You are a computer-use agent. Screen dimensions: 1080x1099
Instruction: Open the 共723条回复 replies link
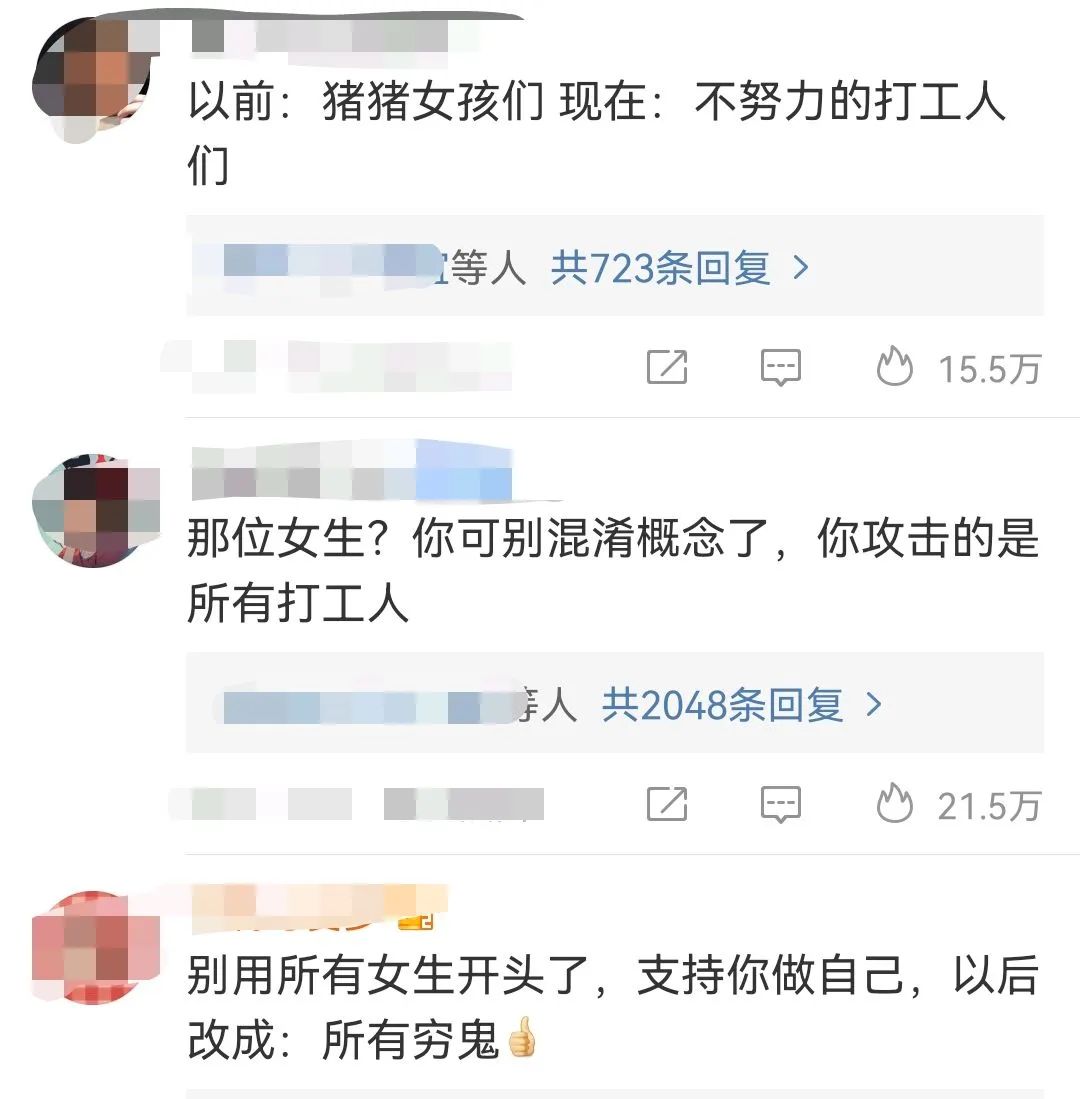660,268
